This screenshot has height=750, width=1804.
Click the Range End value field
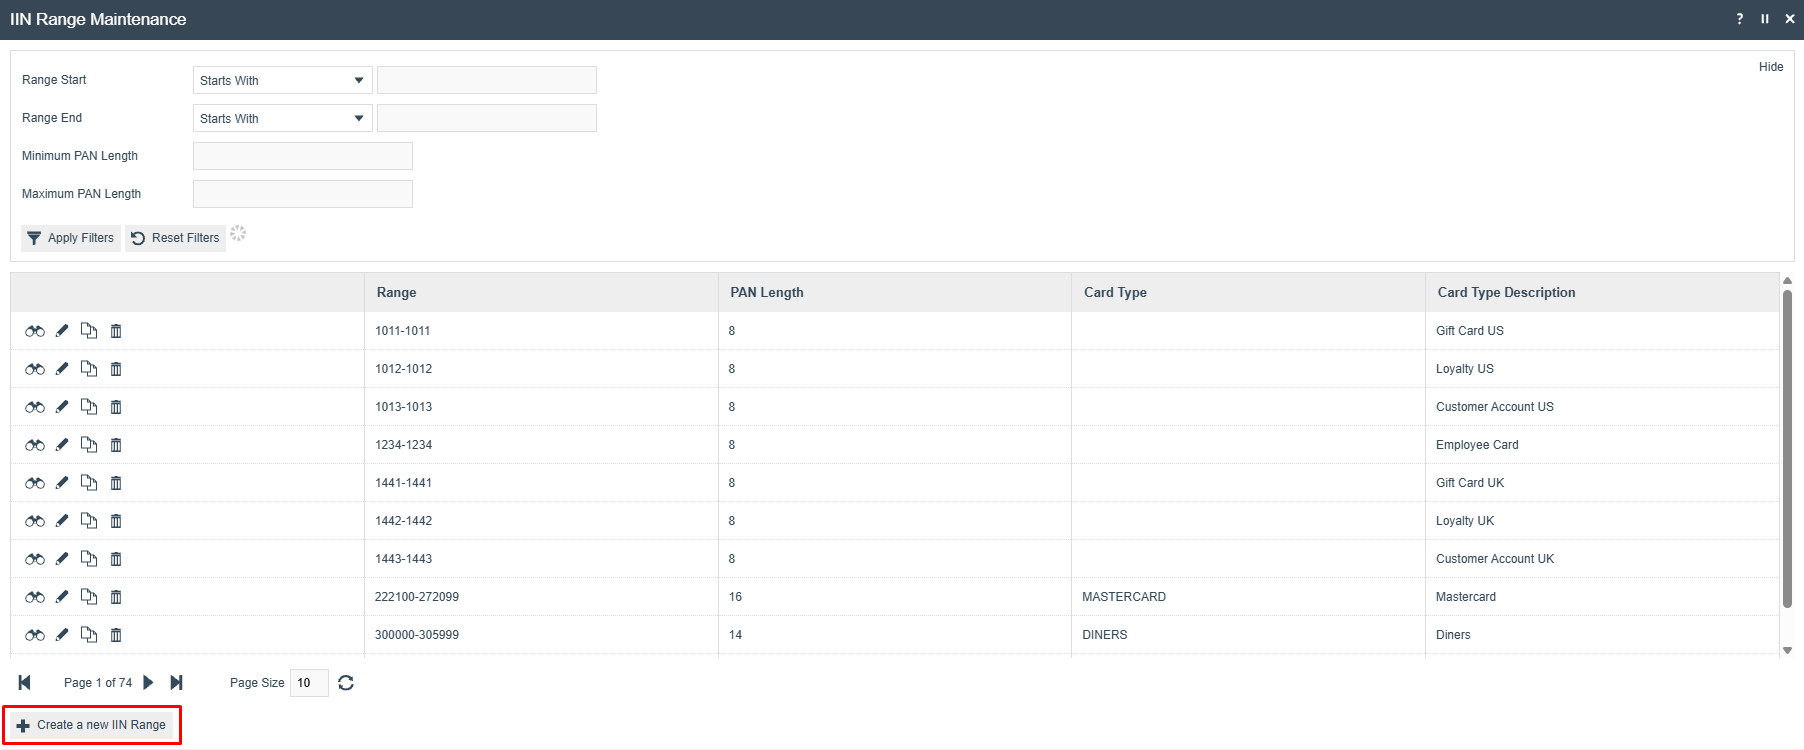487,118
